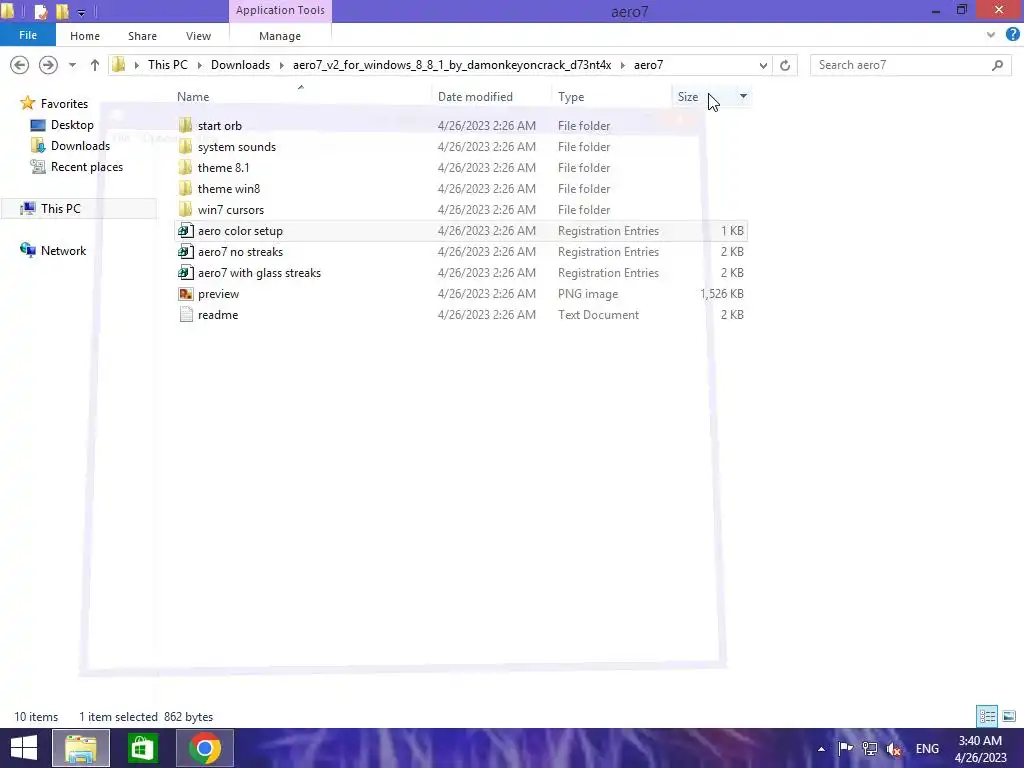
Task: Go up one folder level
Action: [95, 65]
